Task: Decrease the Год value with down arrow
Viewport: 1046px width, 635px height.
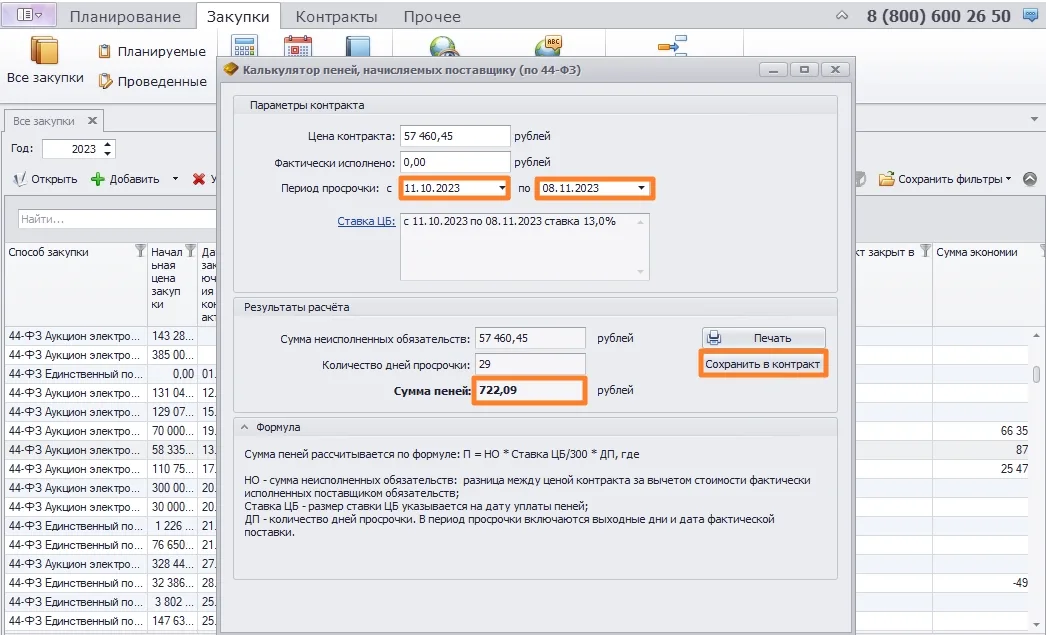Action: click(108, 153)
